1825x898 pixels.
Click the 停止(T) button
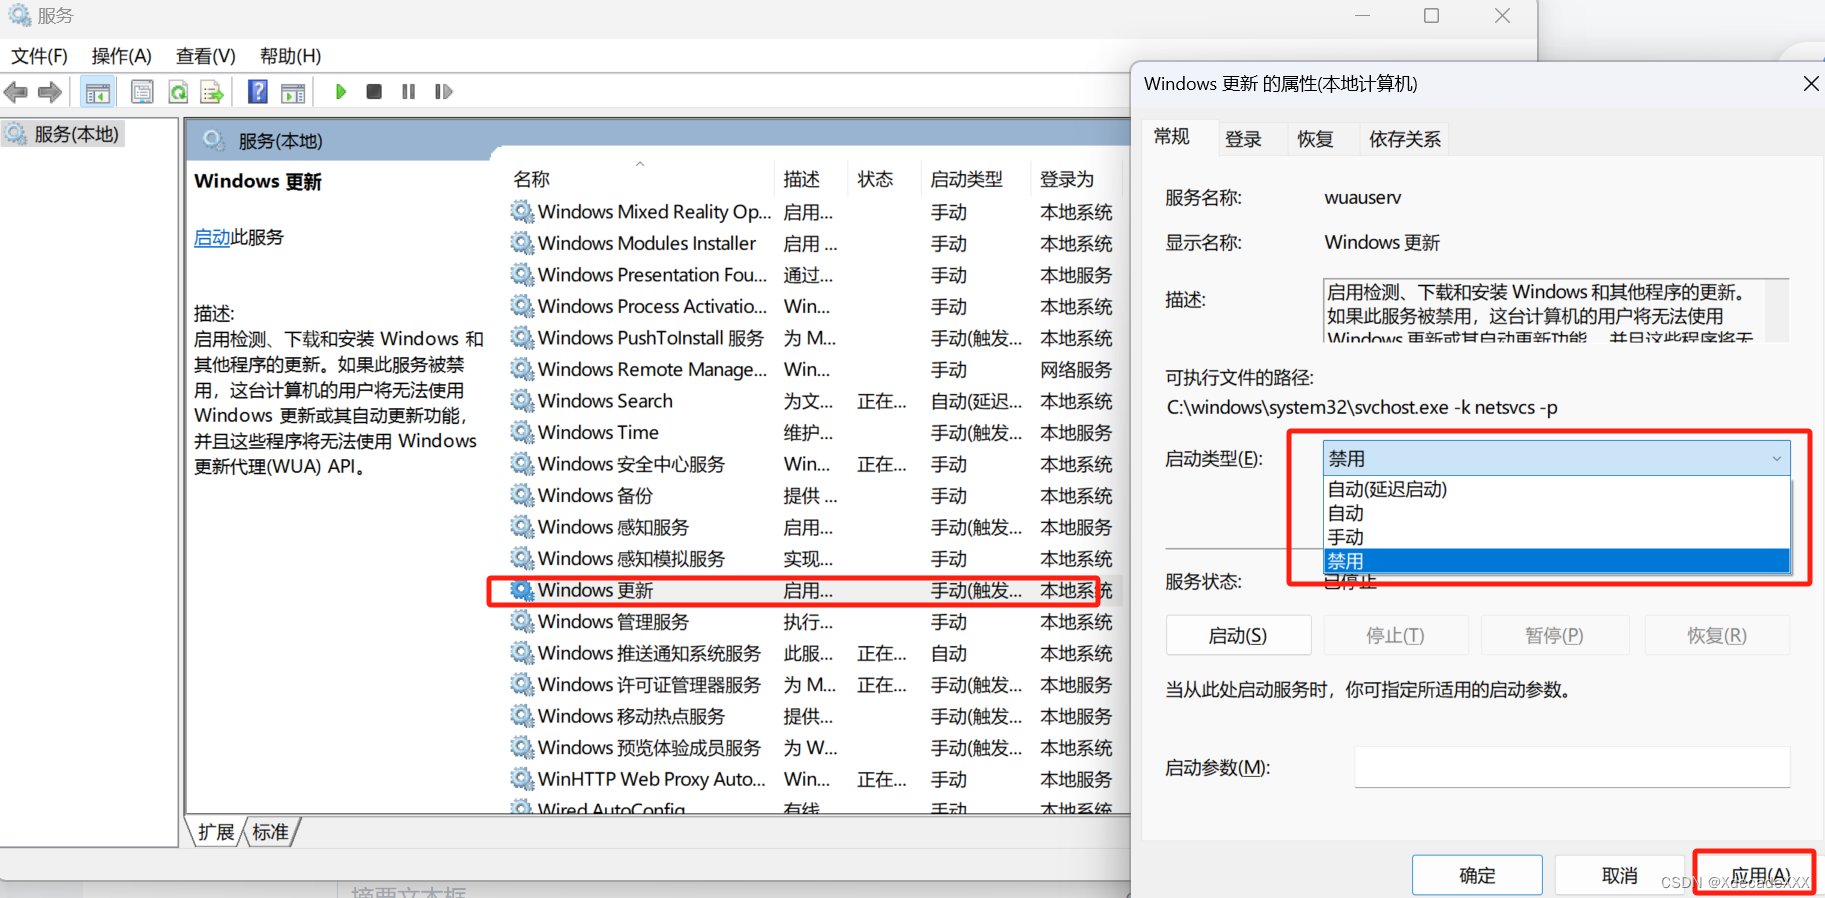tap(1395, 636)
